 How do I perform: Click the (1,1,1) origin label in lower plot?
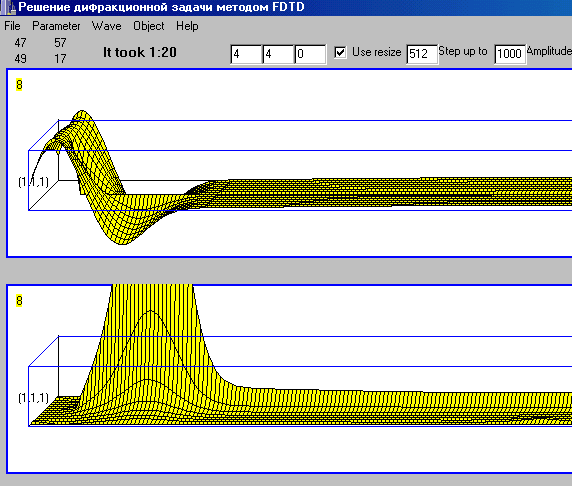pyautogui.click(x=33, y=397)
